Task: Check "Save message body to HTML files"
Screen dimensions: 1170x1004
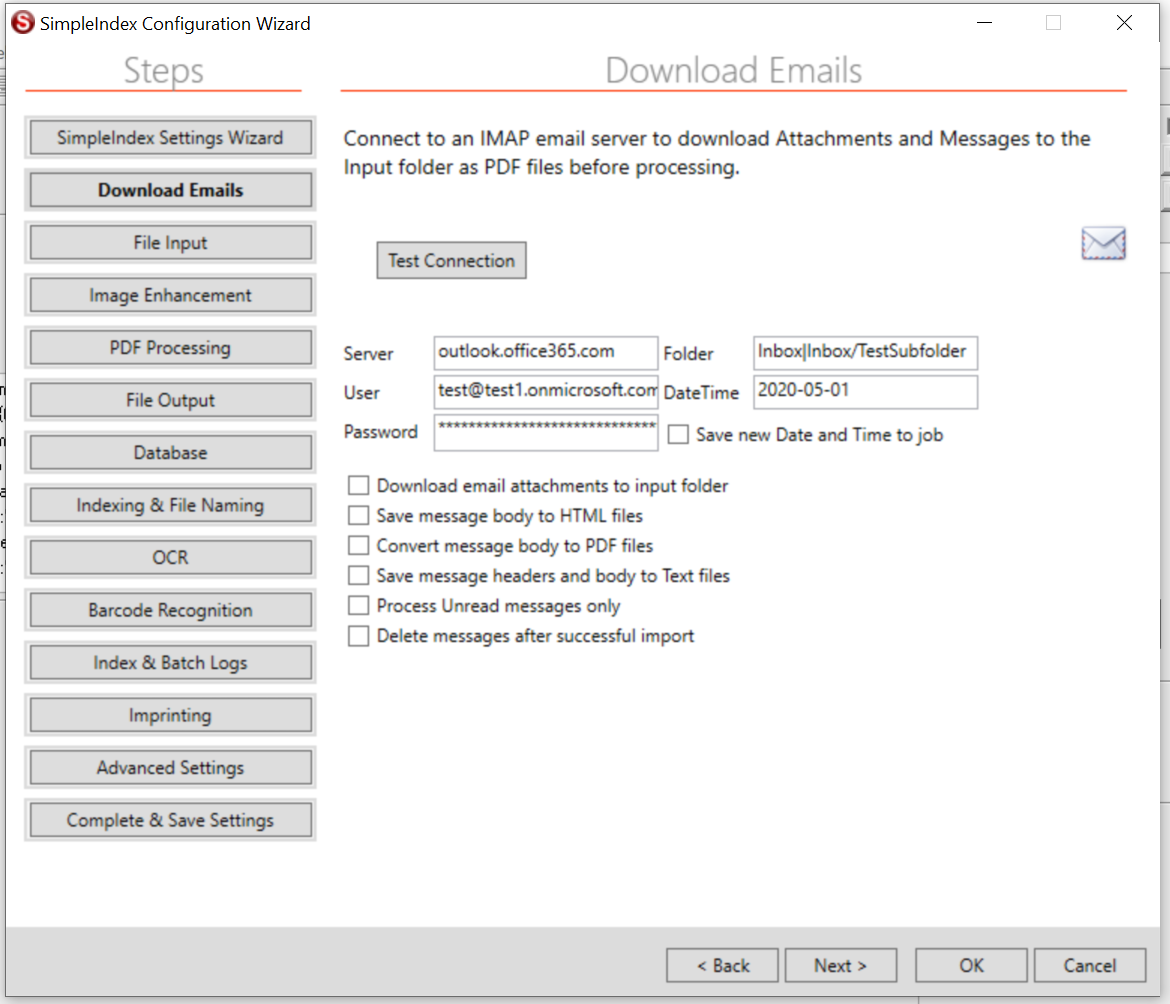Action: click(358, 515)
